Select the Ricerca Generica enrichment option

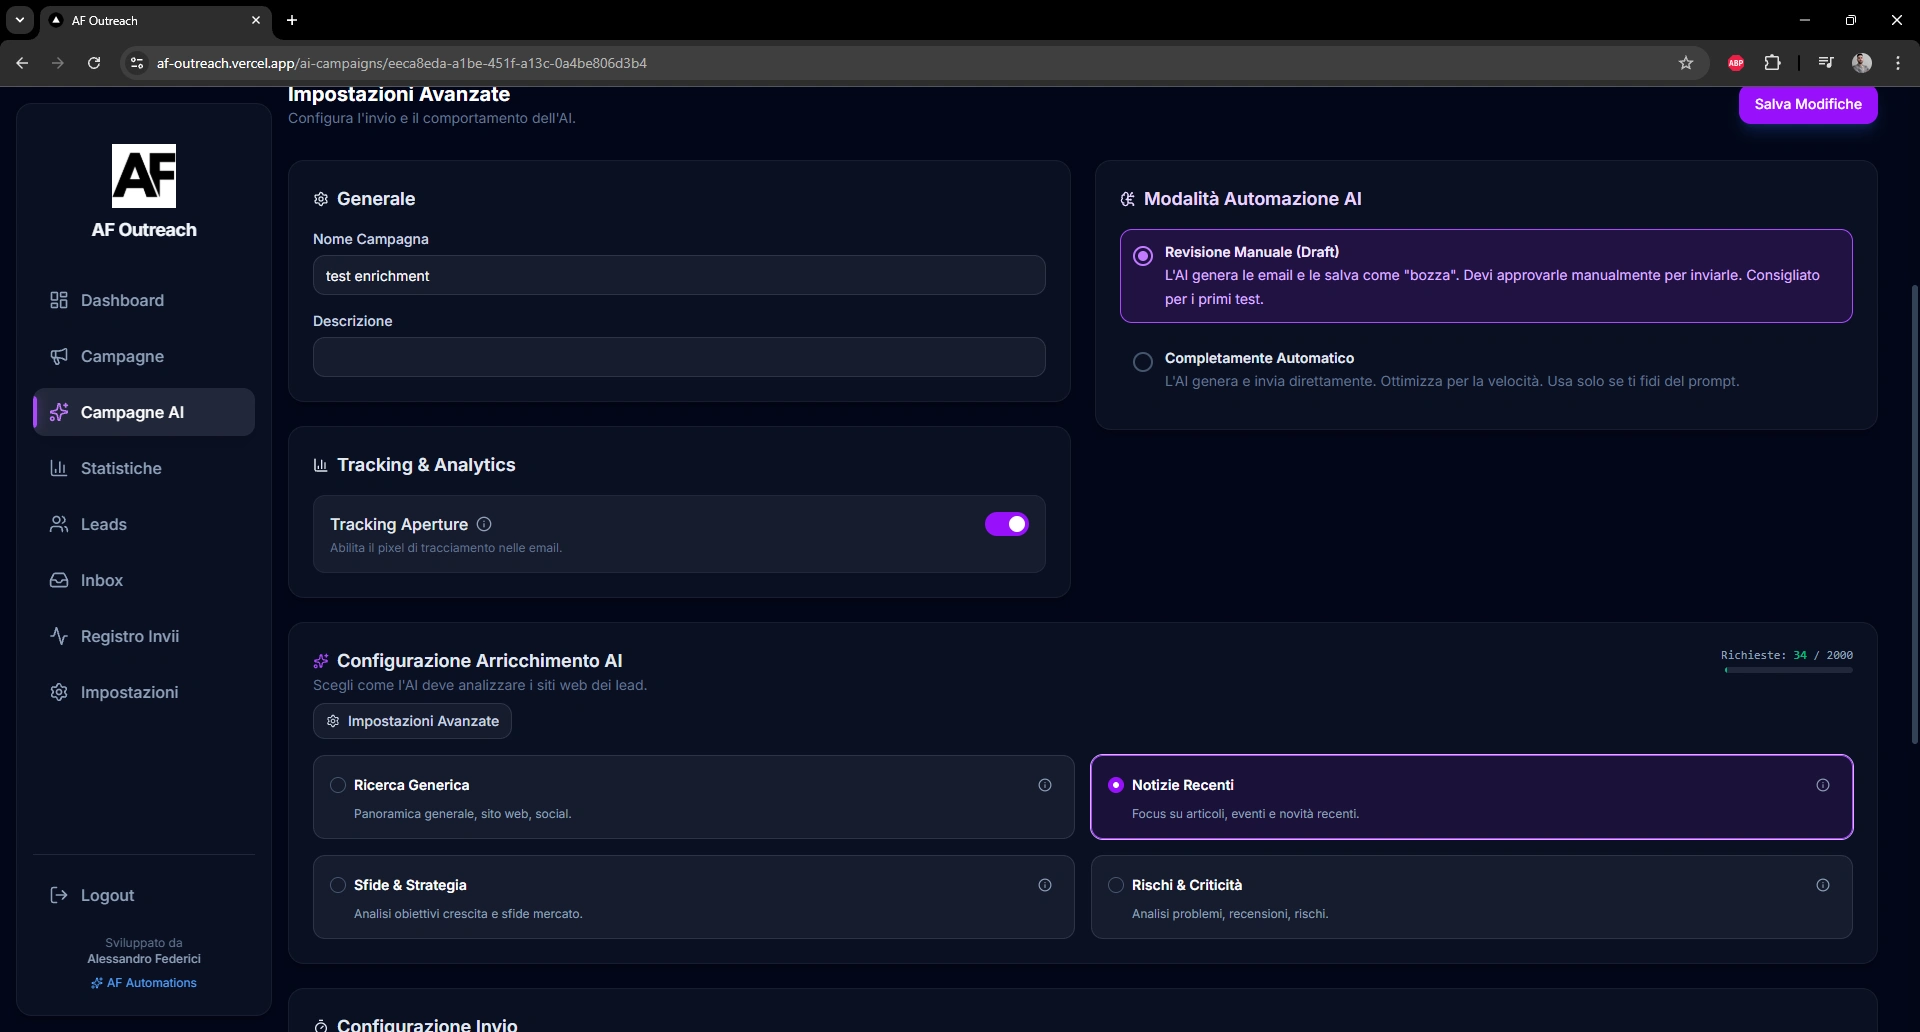pos(338,785)
